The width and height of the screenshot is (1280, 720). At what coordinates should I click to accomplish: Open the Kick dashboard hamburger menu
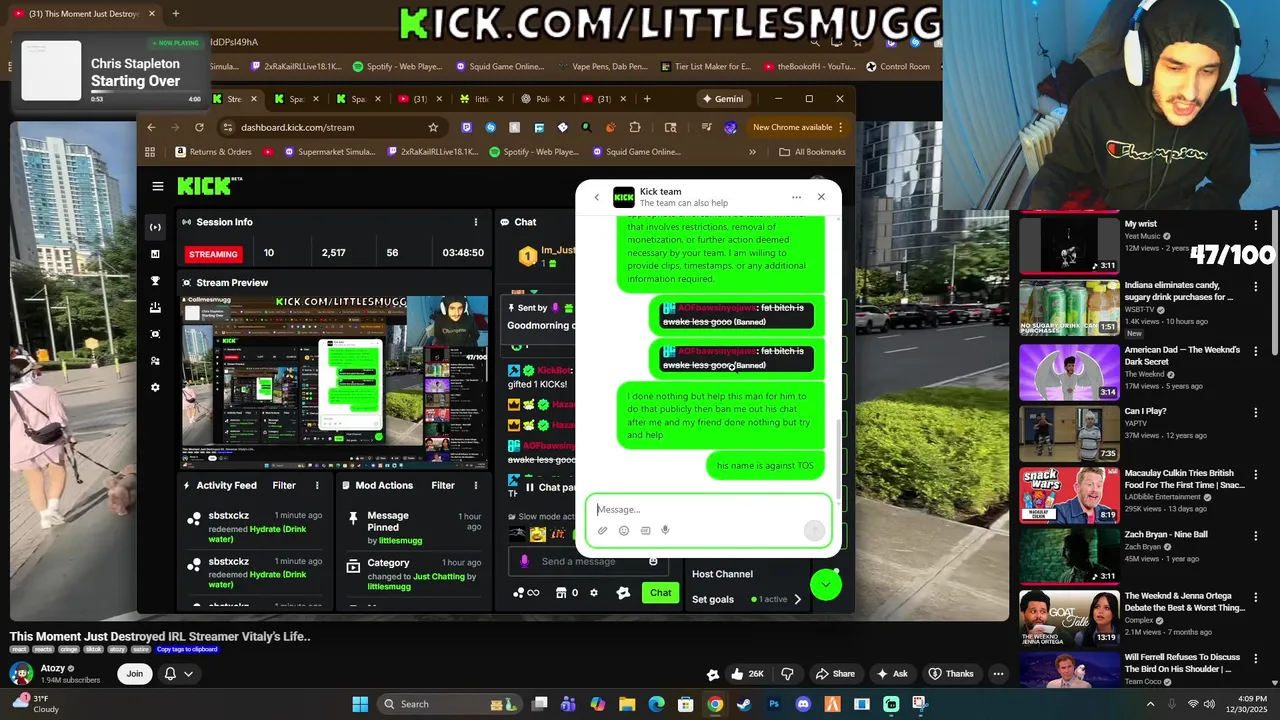157,186
